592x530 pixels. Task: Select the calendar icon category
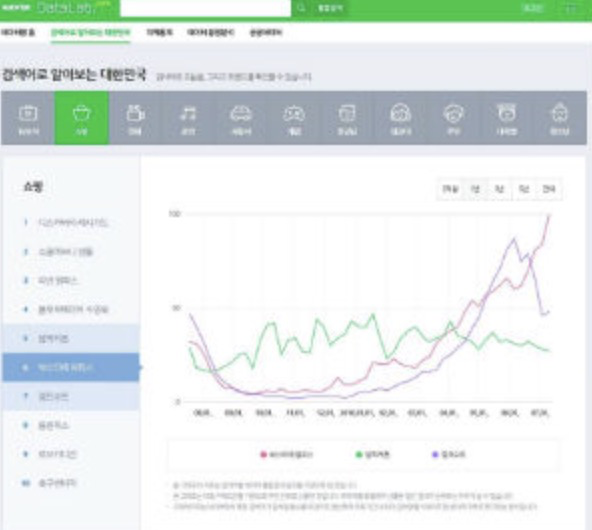click(x=28, y=118)
